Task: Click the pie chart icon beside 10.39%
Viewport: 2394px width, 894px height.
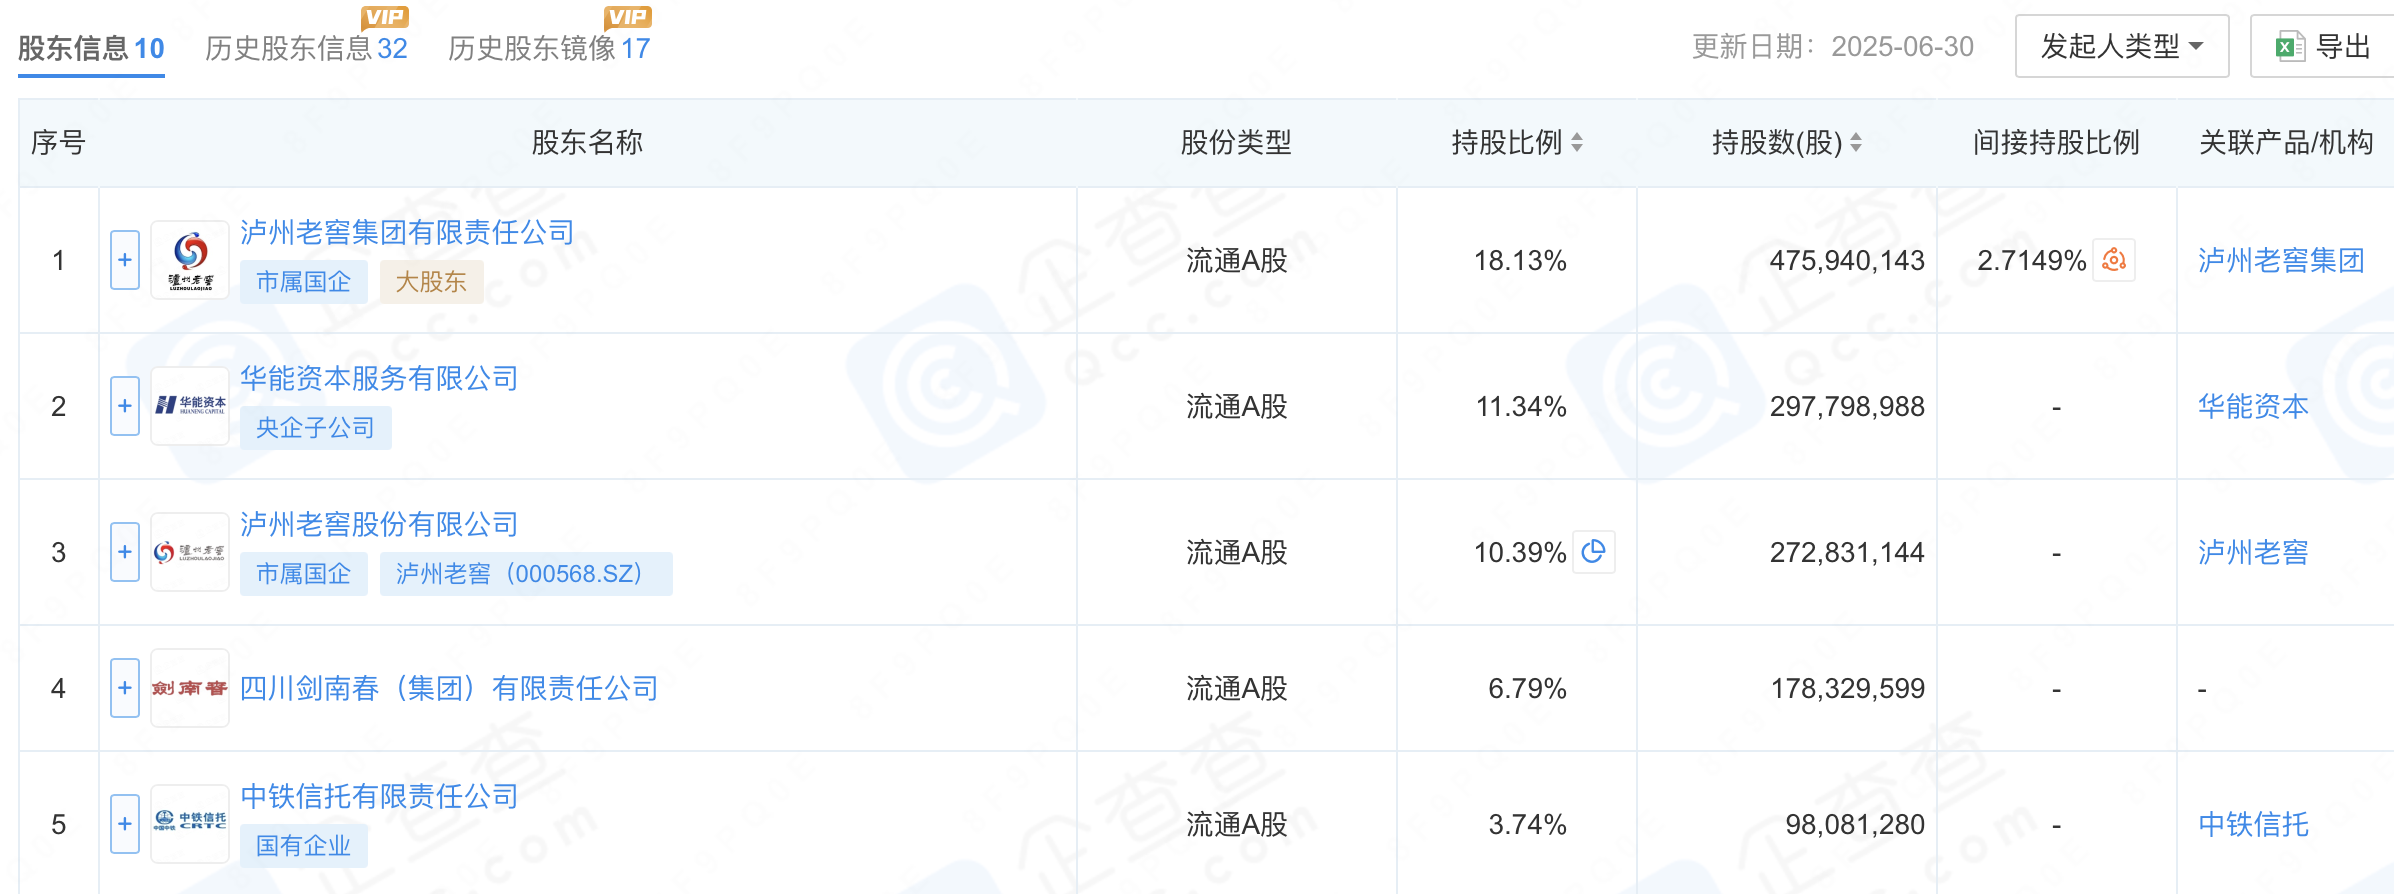Action: tap(1593, 551)
